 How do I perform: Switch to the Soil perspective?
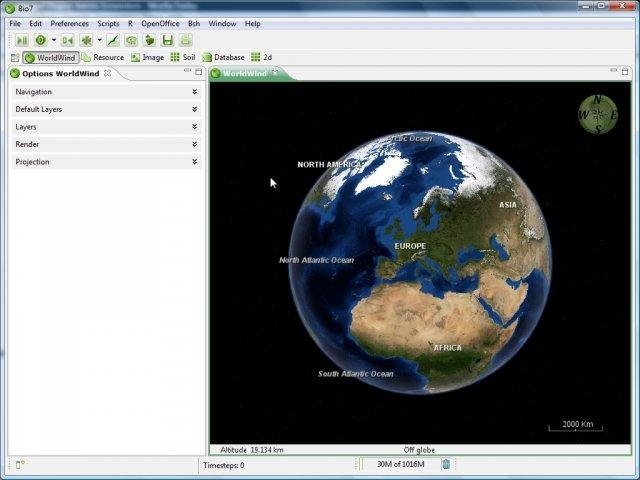(183, 58)
